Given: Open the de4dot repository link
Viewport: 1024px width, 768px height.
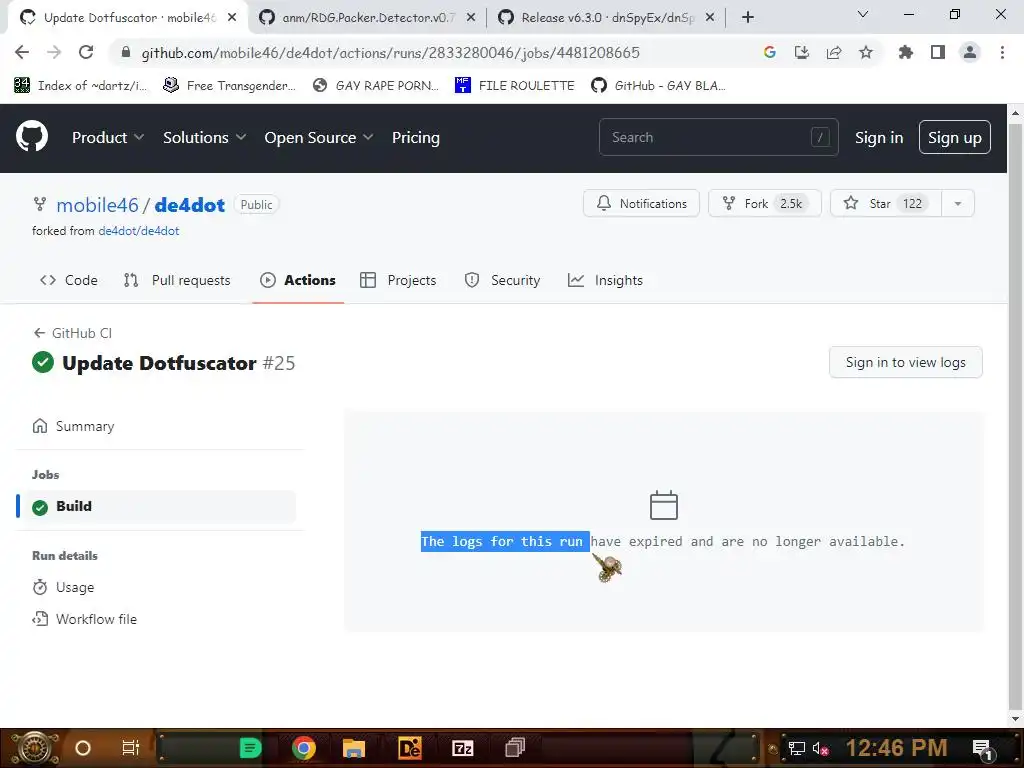Looking at the screenshot, I should tap(189, 205).
